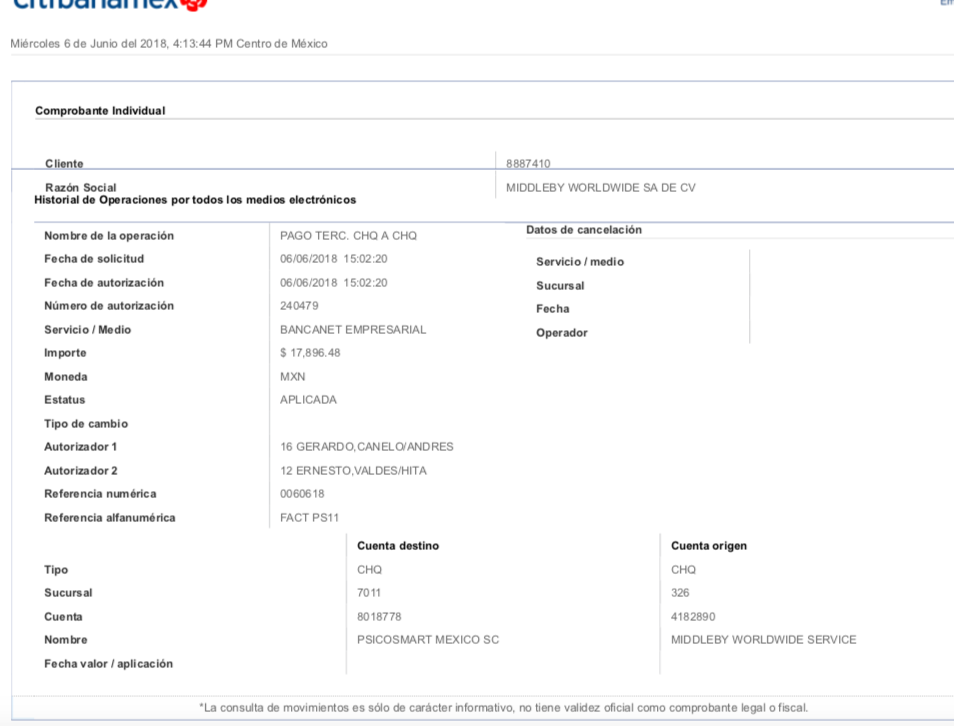Select CHQ type under Cuenta destino
The height and width of the screenshot is (726, 954).
point(369,570)
